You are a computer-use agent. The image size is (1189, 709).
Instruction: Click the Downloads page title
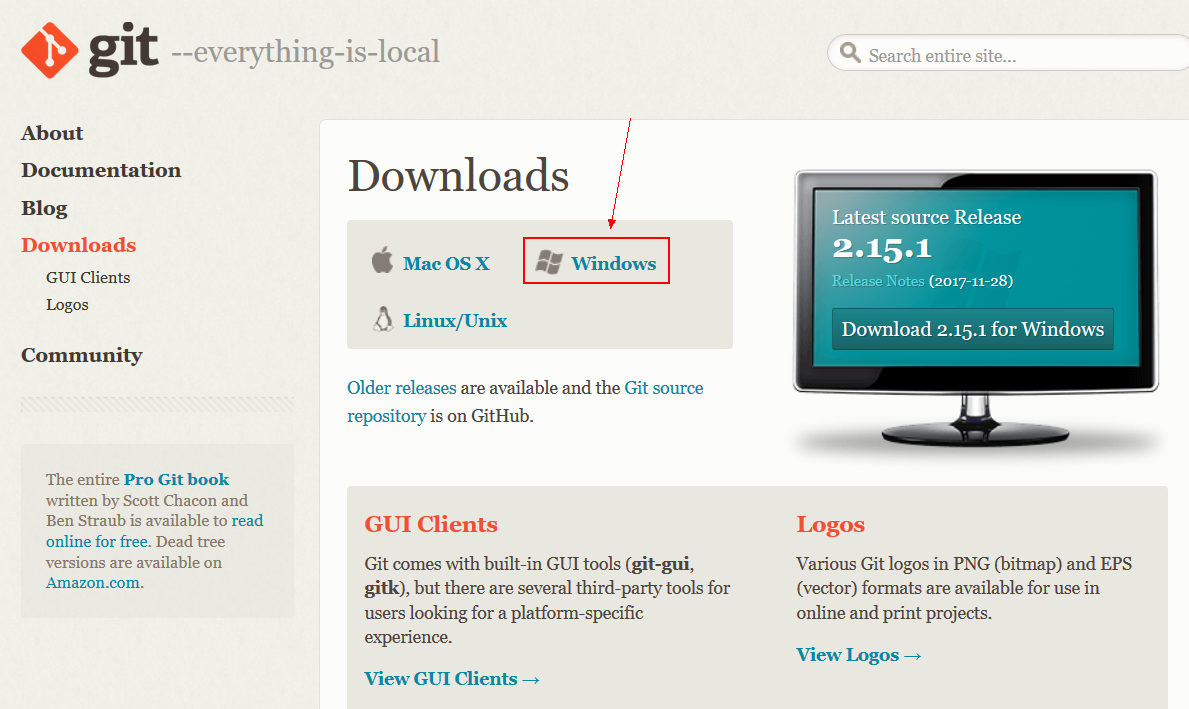(x=458, y=175)
